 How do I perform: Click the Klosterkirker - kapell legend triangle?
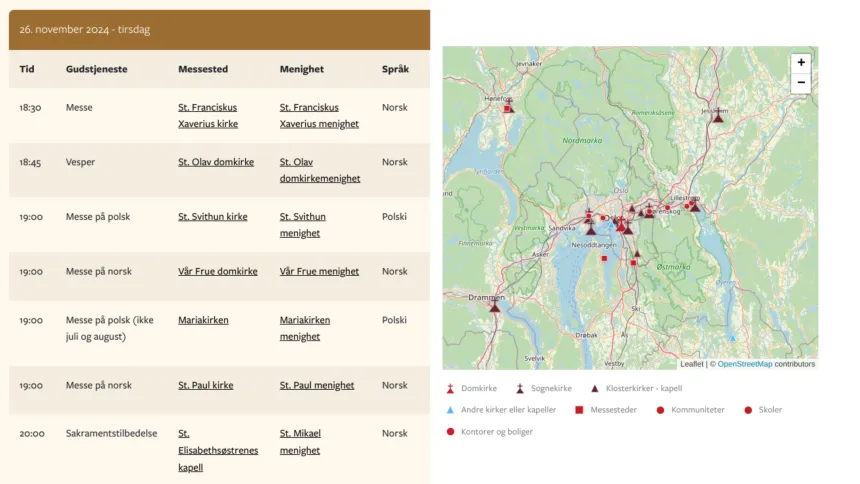pos(595,389)
